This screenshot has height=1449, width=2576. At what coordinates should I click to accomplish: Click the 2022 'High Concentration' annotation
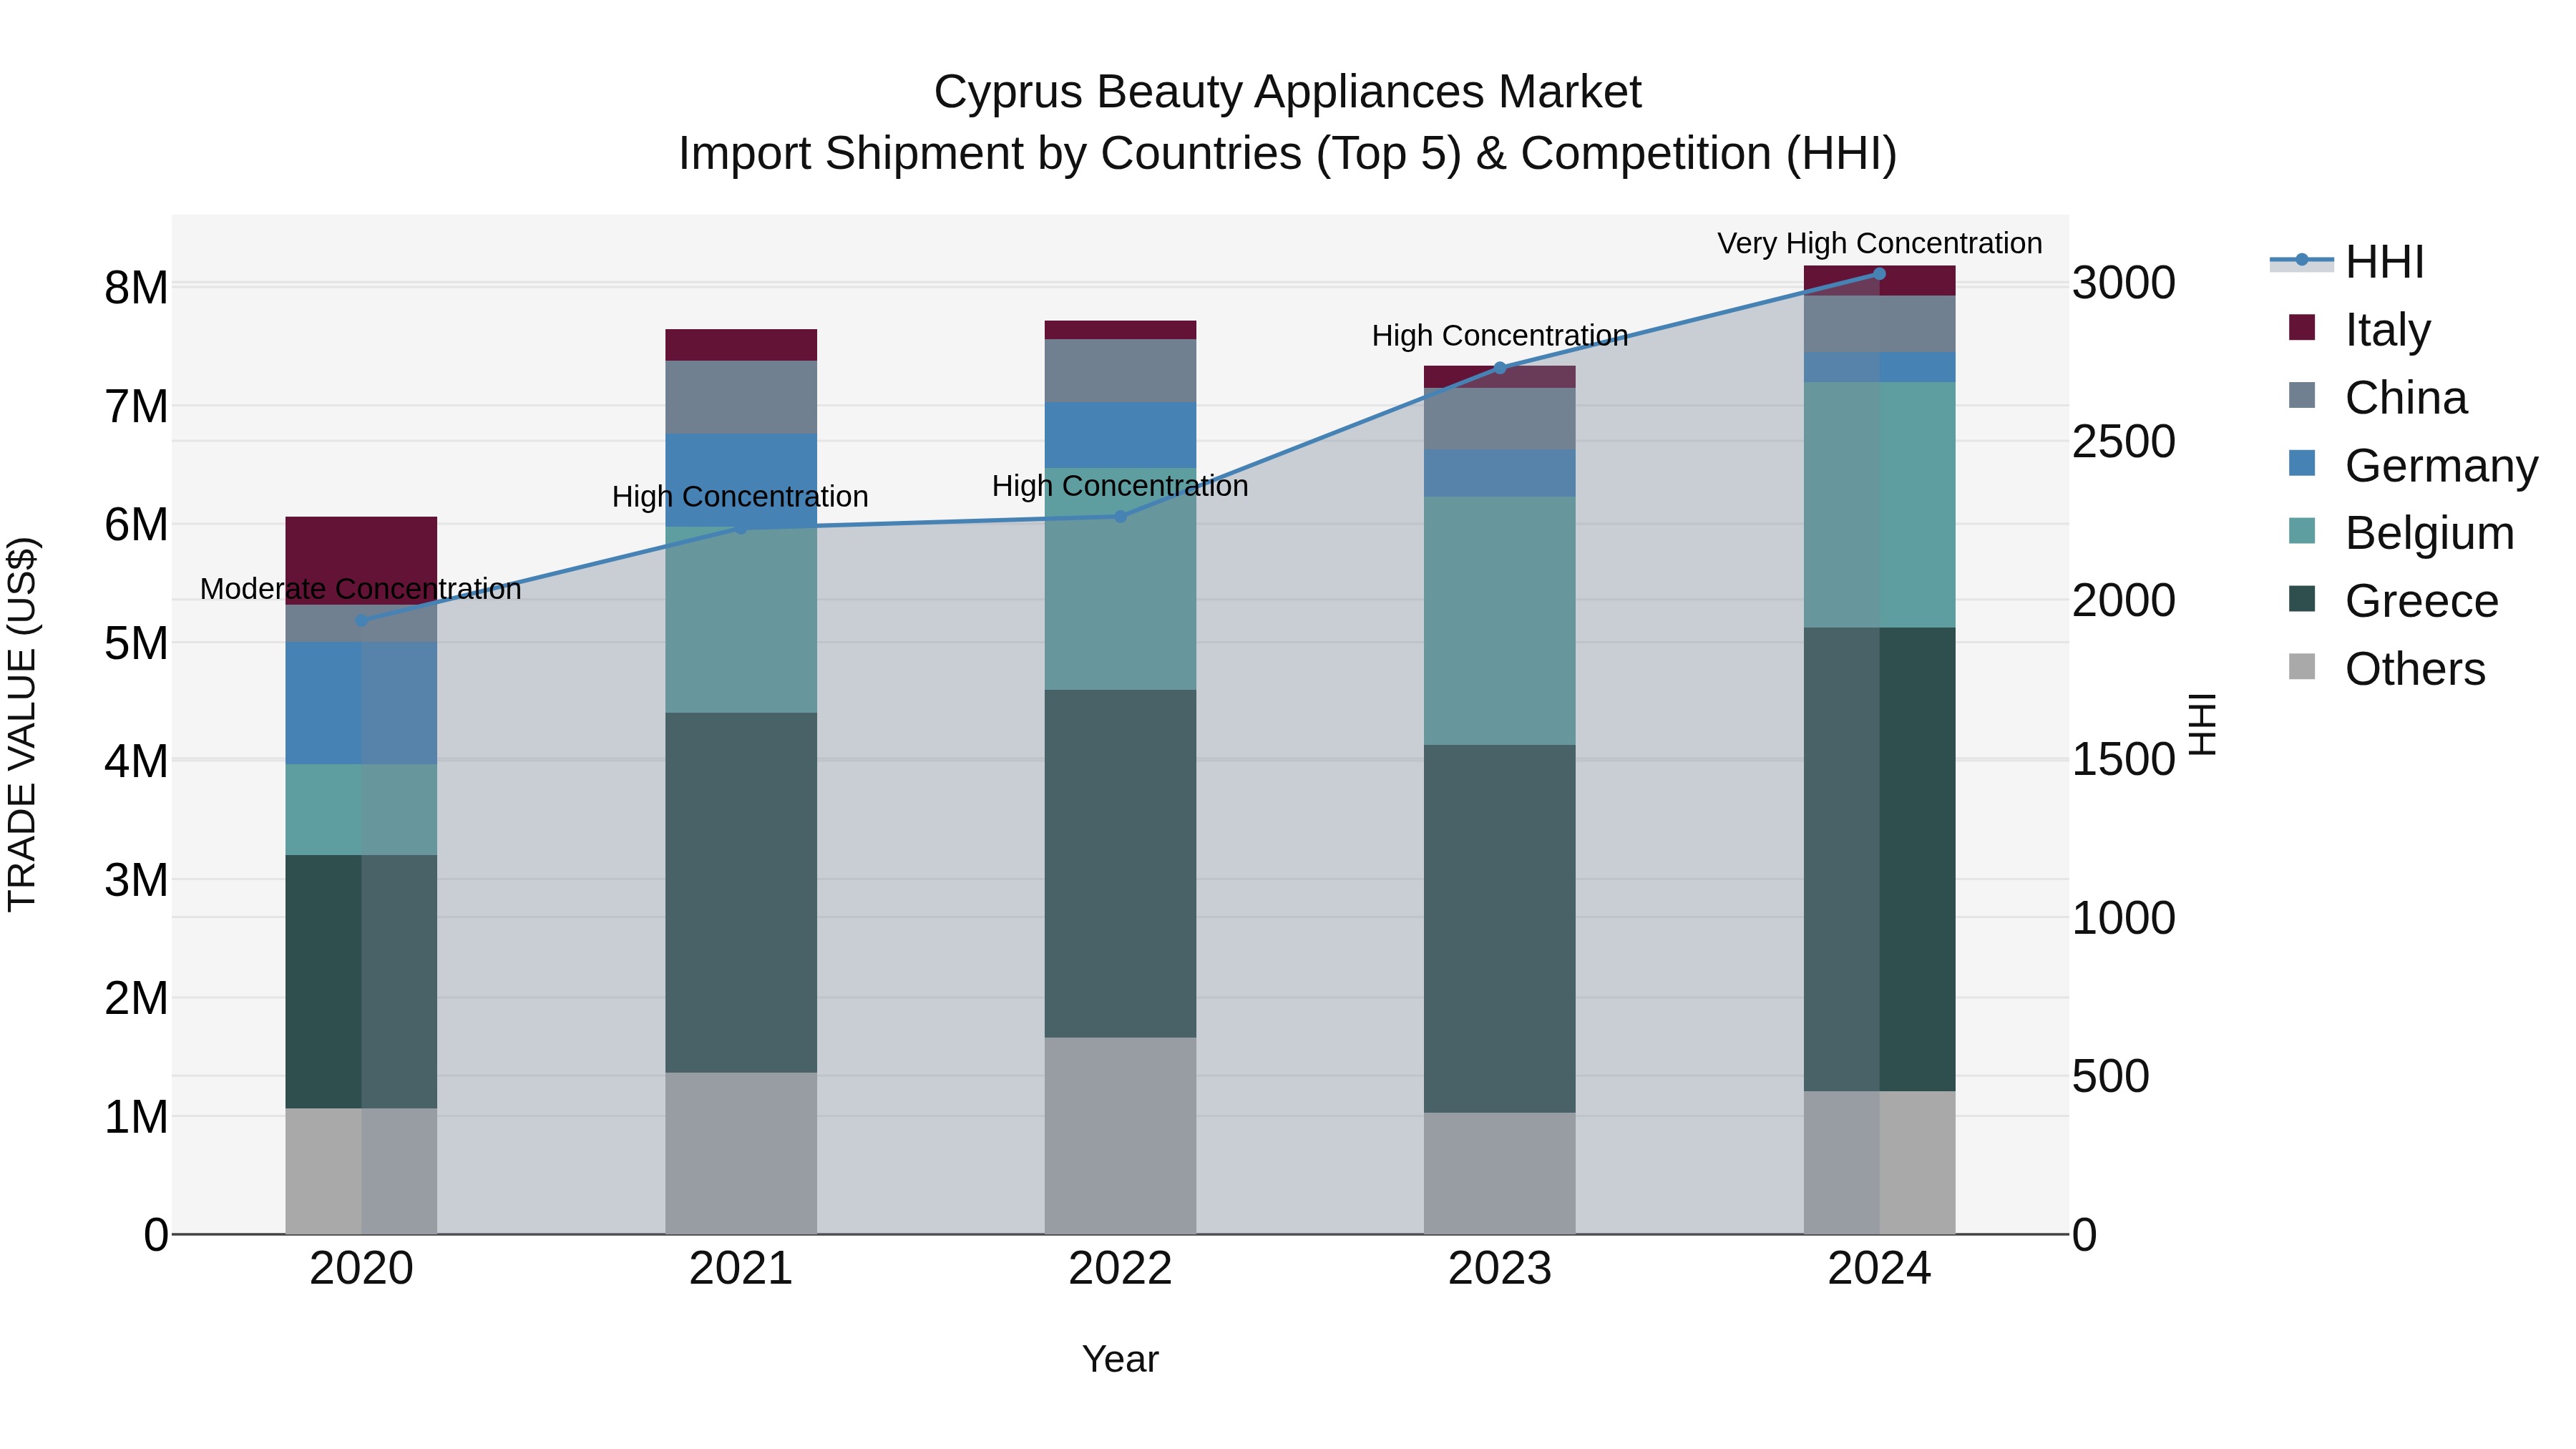click(1120, 486)
